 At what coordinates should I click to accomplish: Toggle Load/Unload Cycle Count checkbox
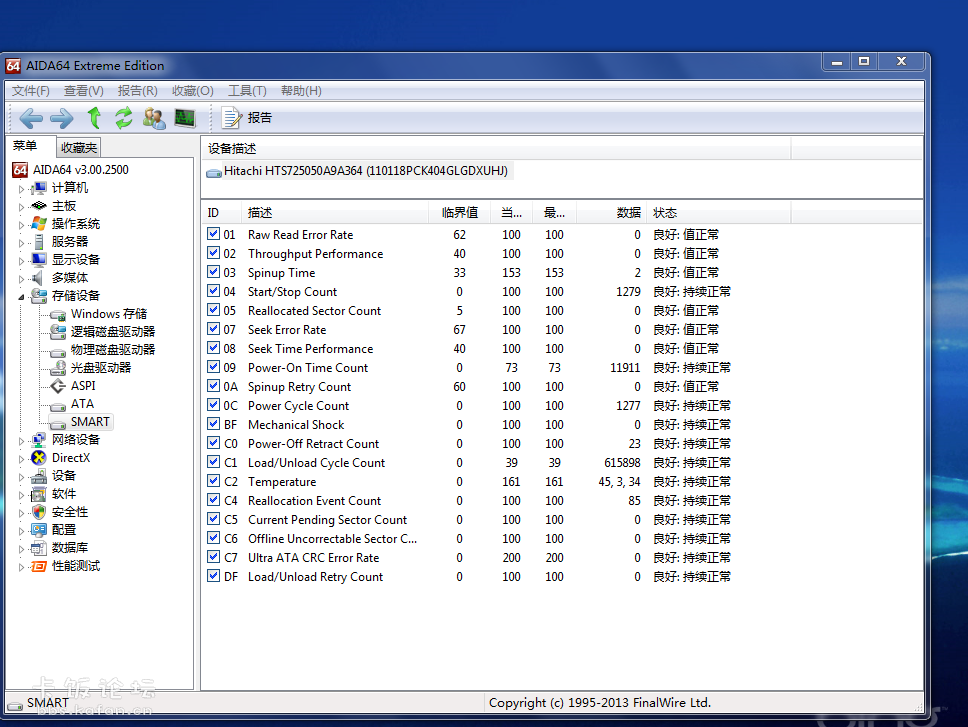[214, 462]
